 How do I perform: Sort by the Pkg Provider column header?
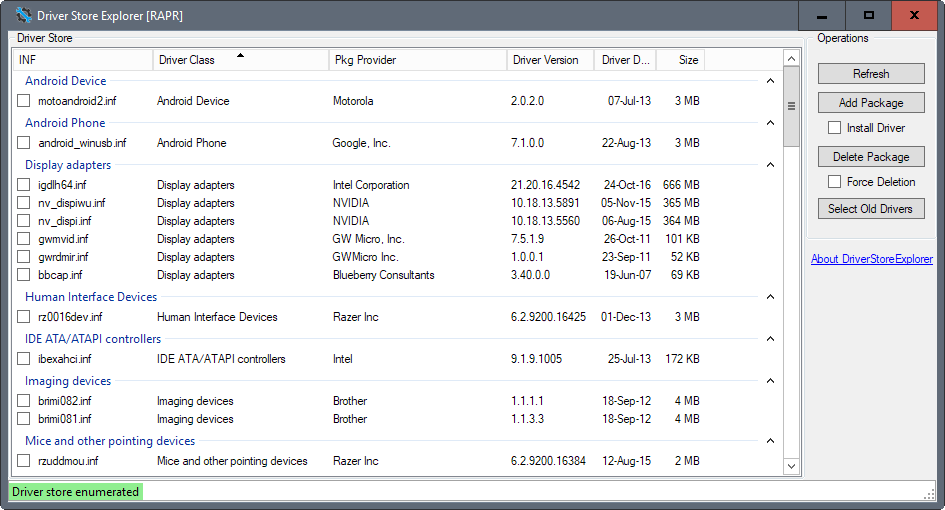[418, 60]
